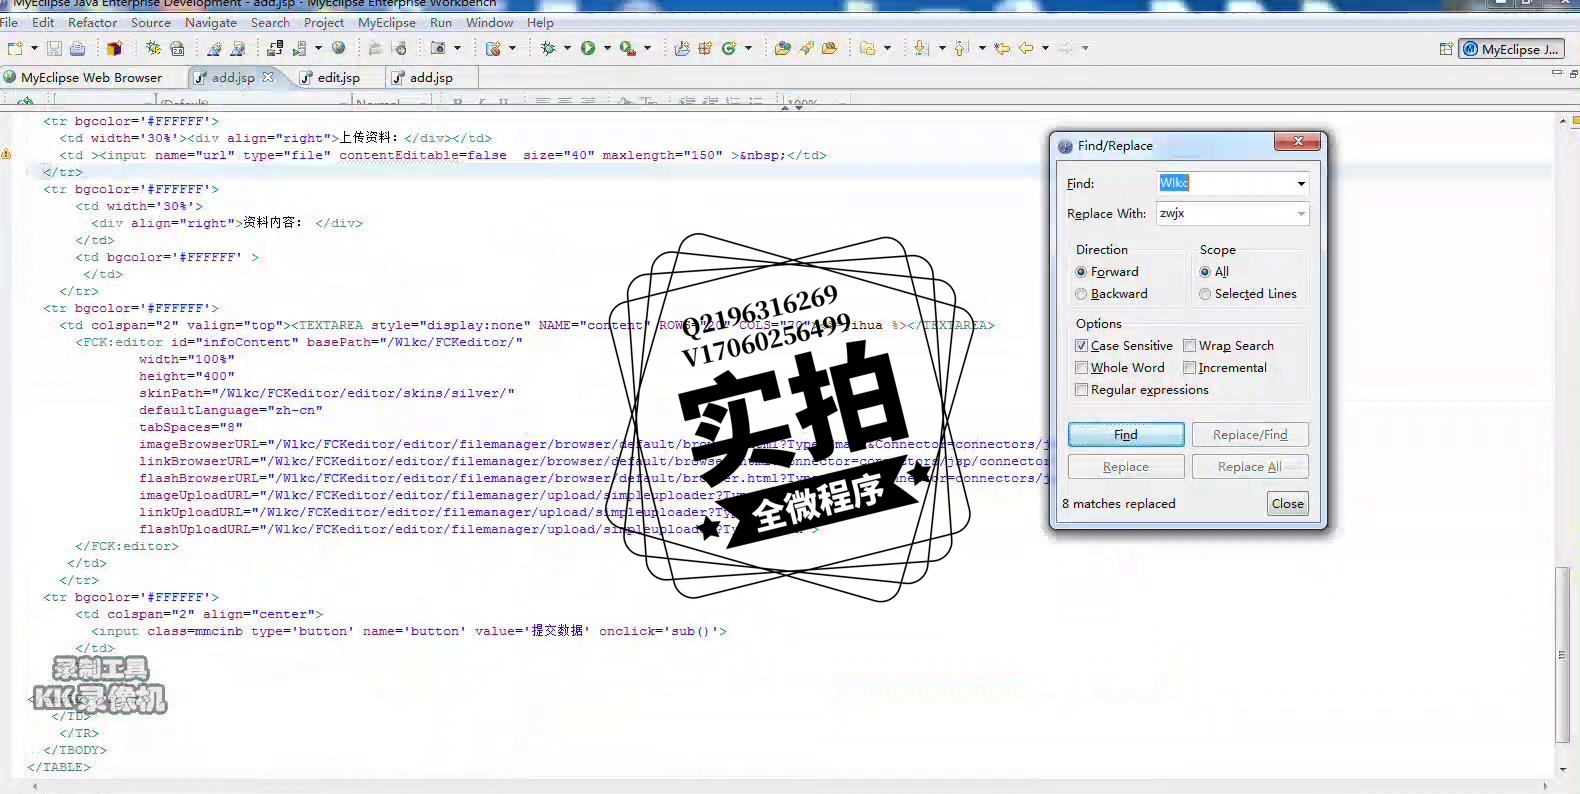Image resolution: width=1580 pixels, height=794 pixels.
Task: Click the Previous Annotation up-arrow icon
Action: [x=961, y=48]
